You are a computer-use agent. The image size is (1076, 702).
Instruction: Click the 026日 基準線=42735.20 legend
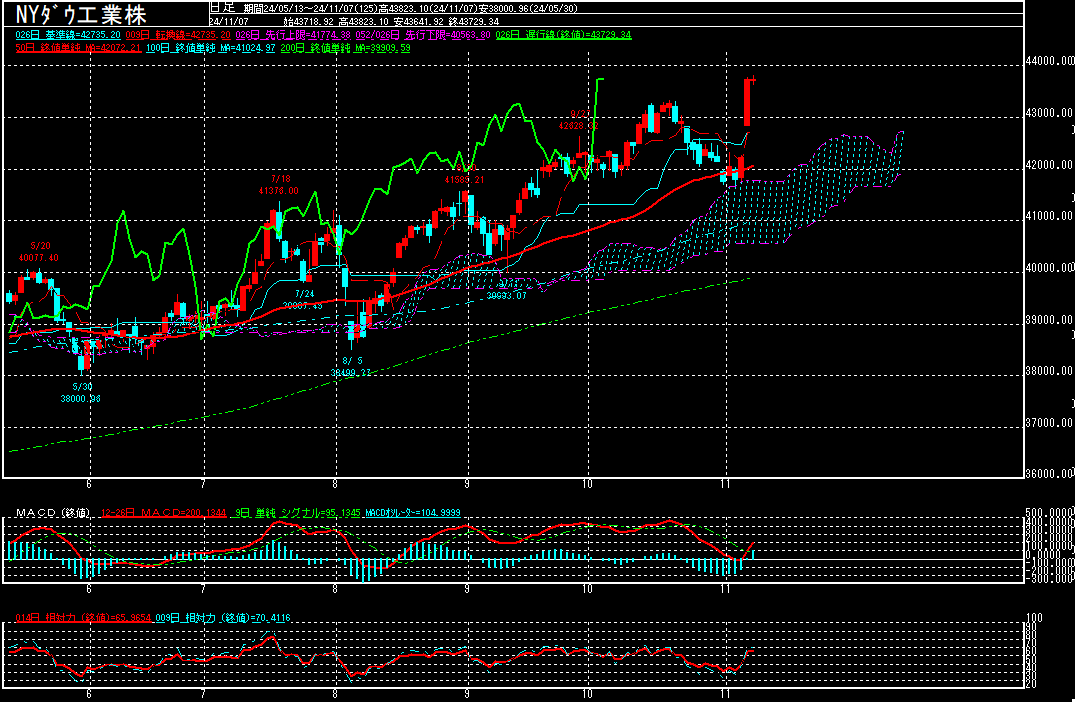[x=68, y=34]
